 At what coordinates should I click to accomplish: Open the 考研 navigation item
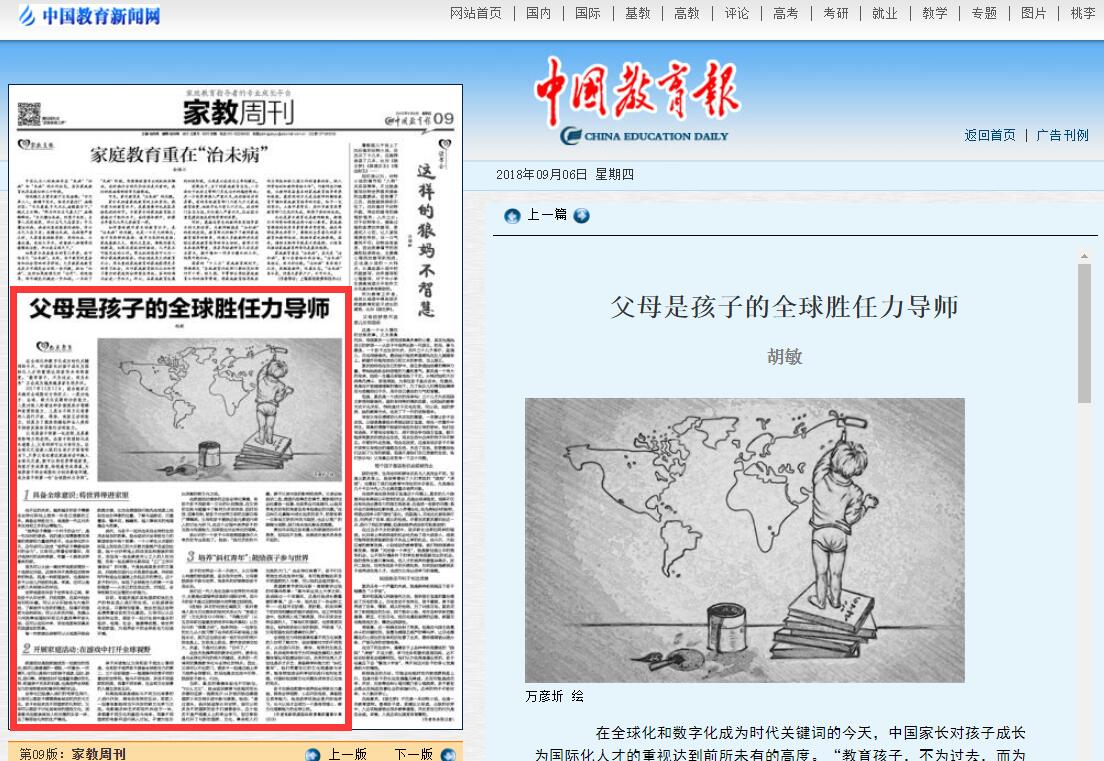pos(836,13)
